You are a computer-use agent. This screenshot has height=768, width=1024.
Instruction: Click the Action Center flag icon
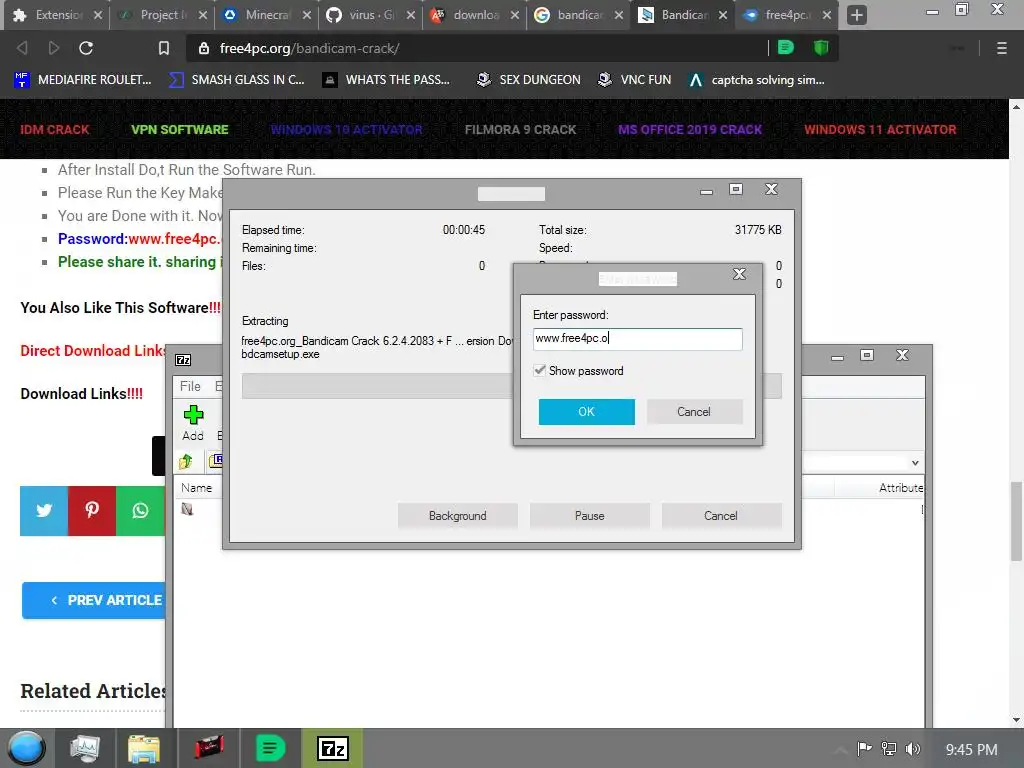[x=864, y=749]
